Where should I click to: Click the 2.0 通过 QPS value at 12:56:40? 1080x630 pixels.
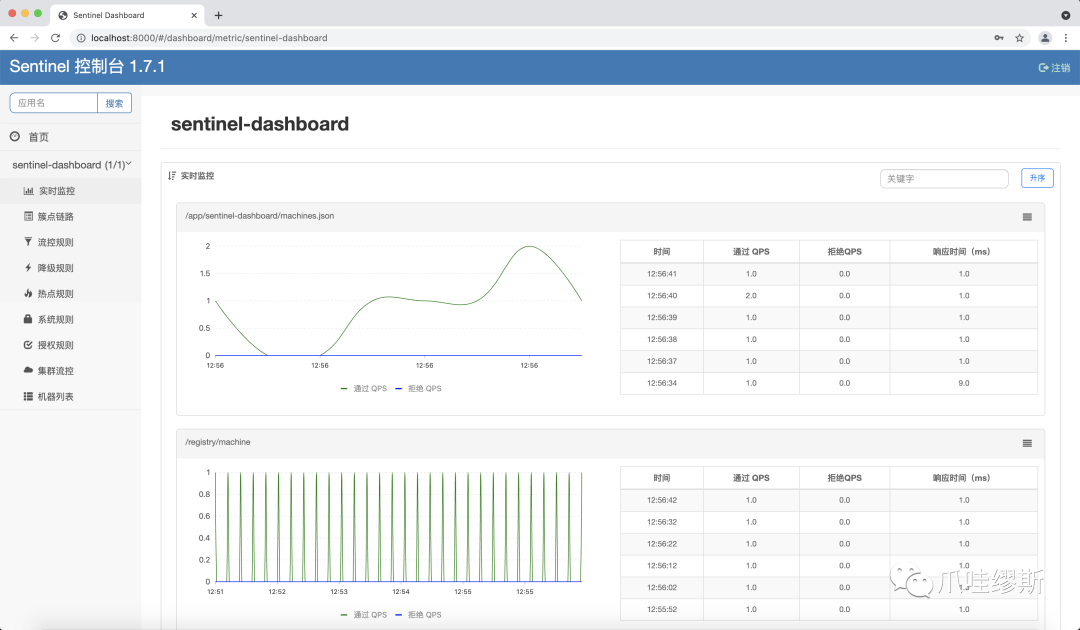[x=751, y=295]
